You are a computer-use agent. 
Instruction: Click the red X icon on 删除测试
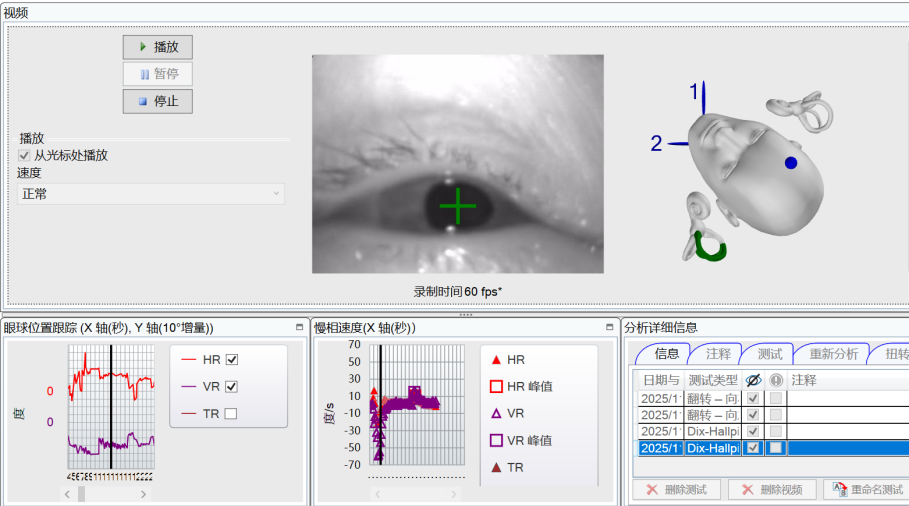(x=652, y=490)
